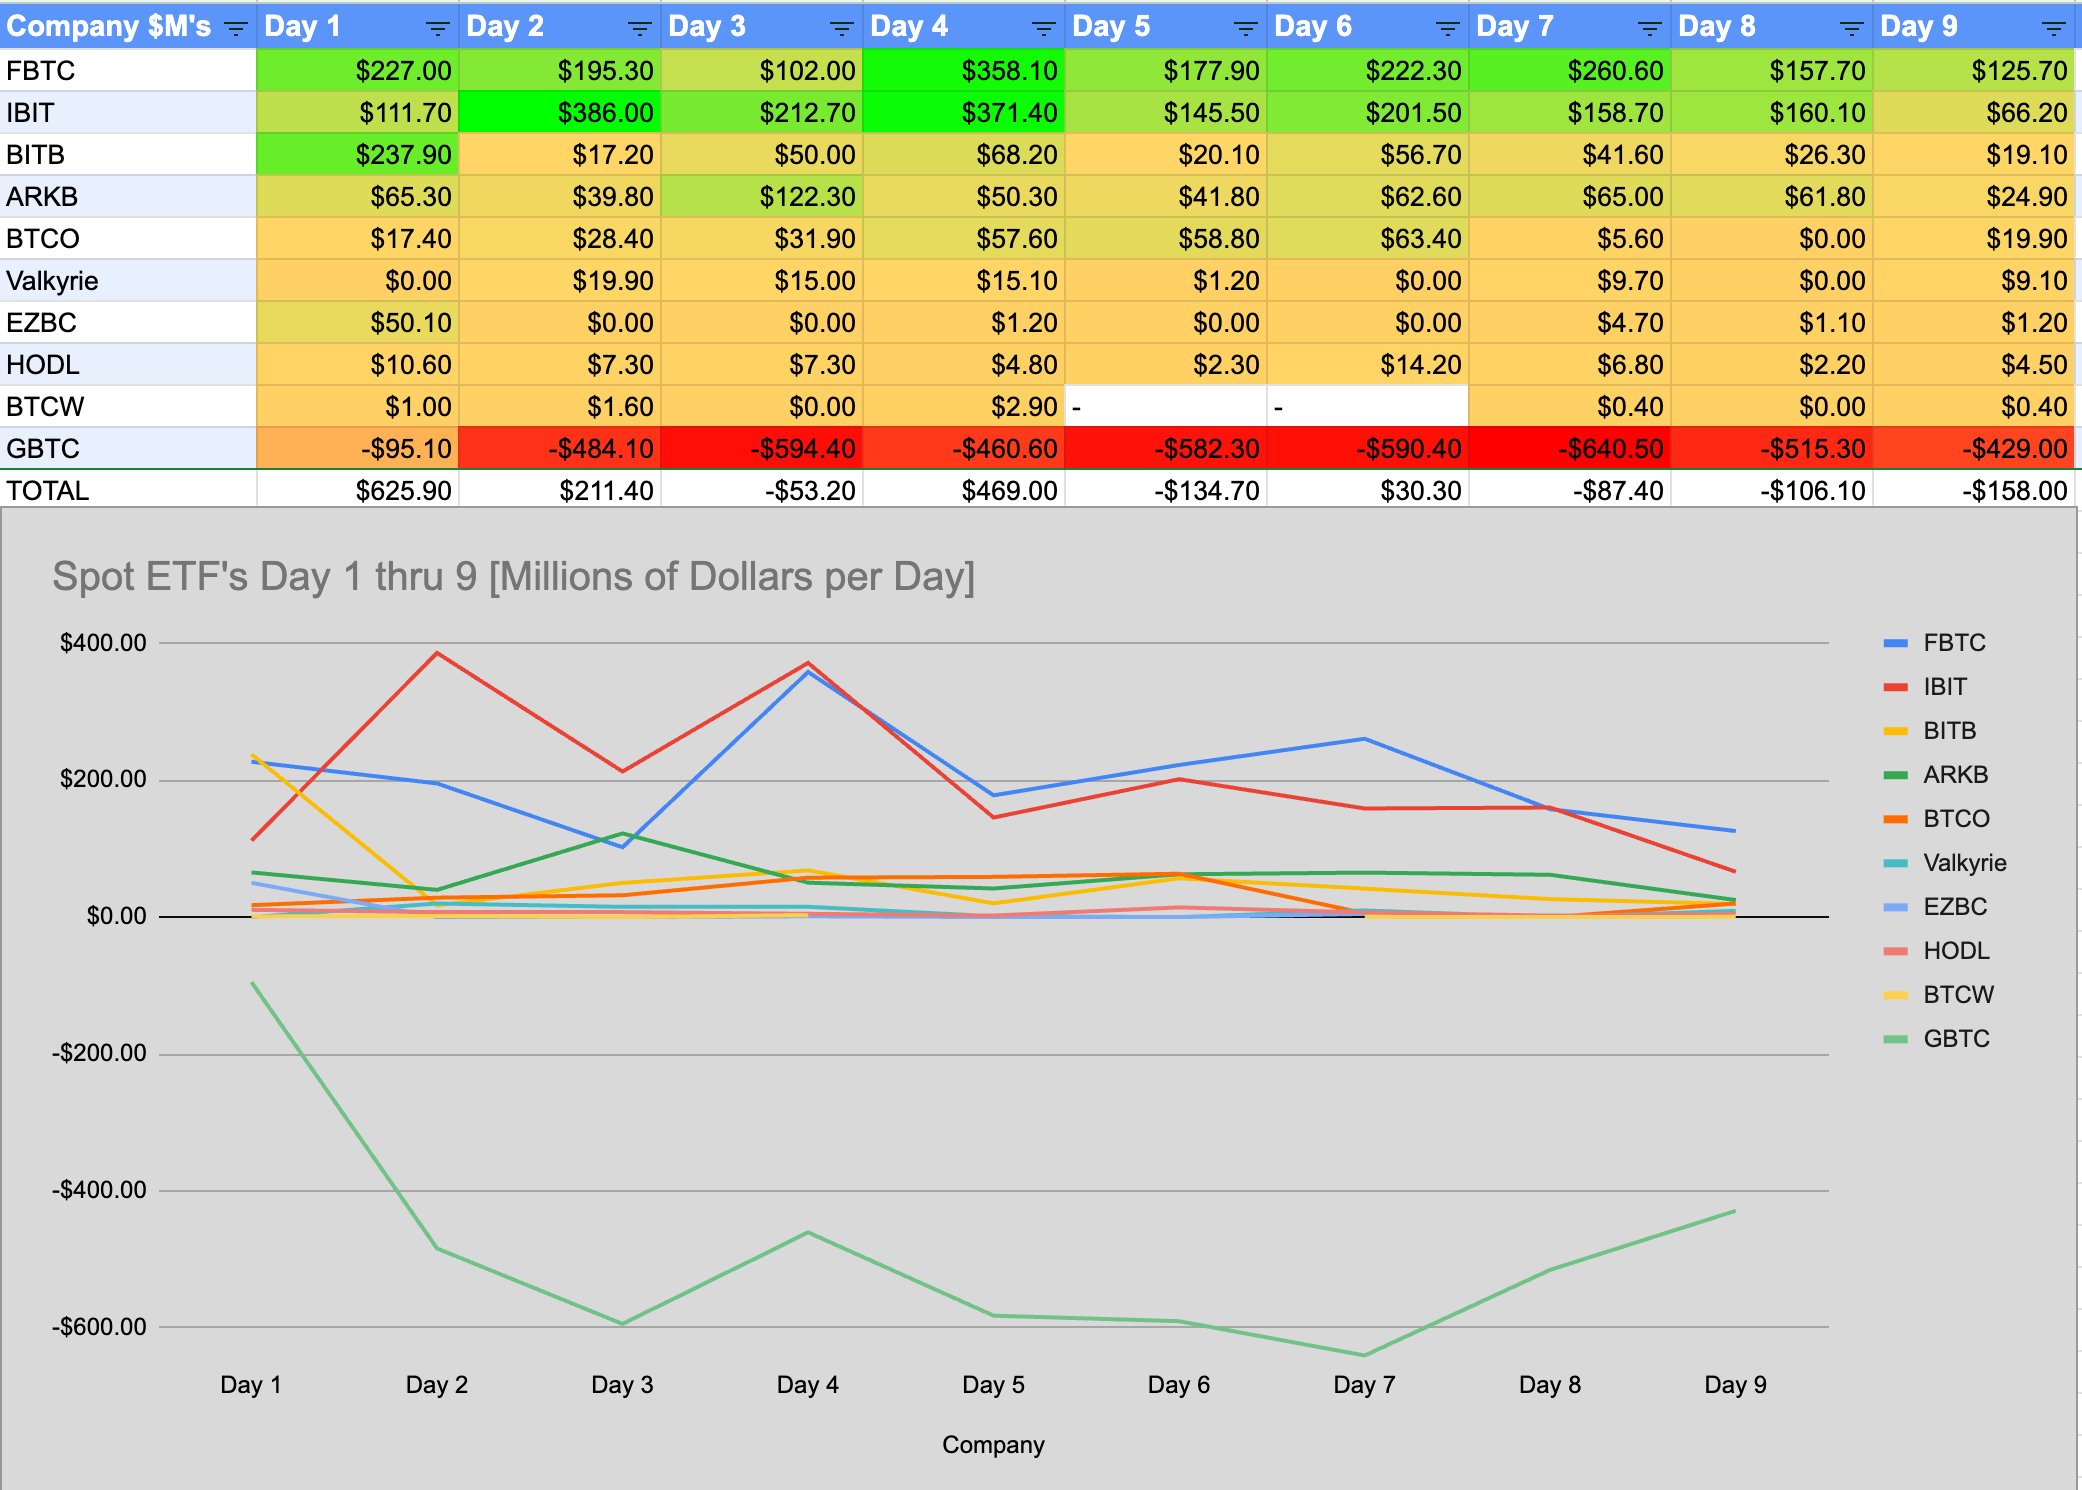Open the Day 2 column filter icon
Screen dimensions: 2082x1490
click(639, 29)
